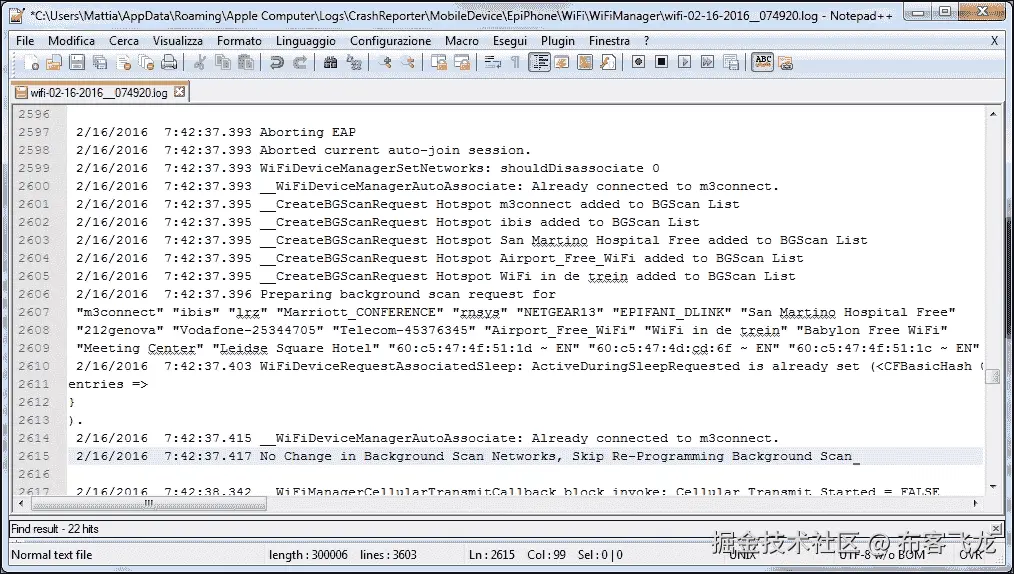The image size is (1014, 574).
Task: Open the Formato menu
Action: click(x=239, y=41)
